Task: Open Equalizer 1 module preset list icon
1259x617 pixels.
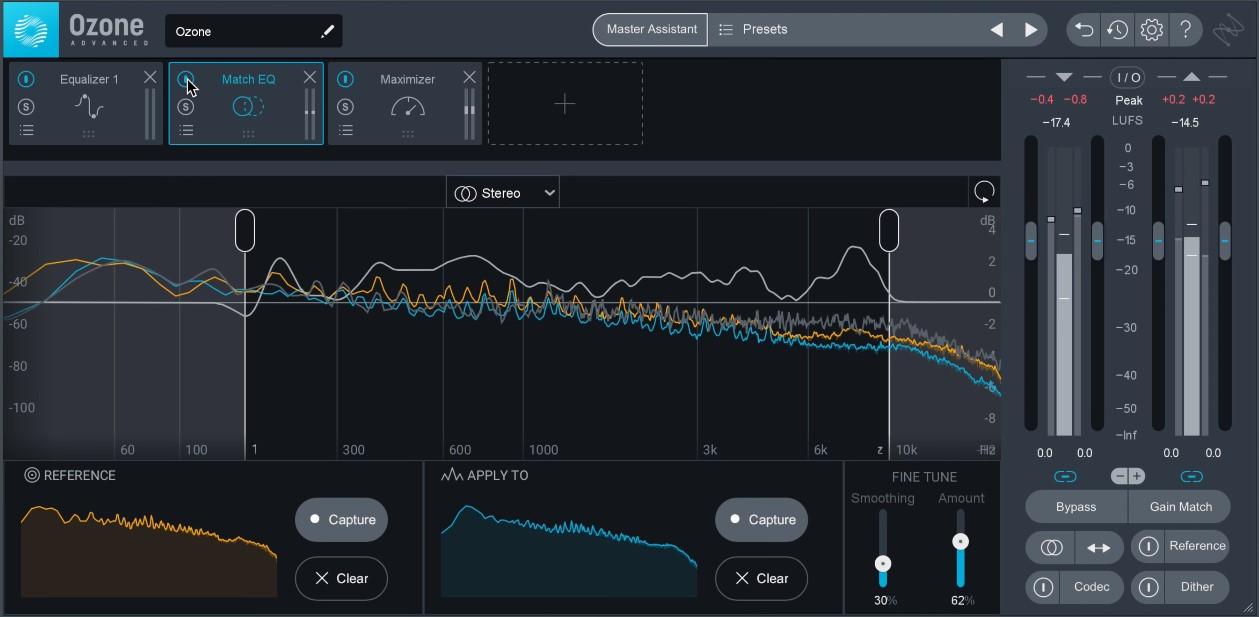Action: pos(27,130)
